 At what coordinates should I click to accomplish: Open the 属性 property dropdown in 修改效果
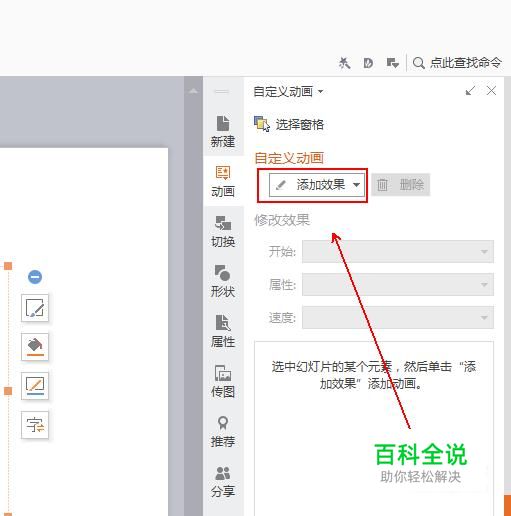coord(398,284)
